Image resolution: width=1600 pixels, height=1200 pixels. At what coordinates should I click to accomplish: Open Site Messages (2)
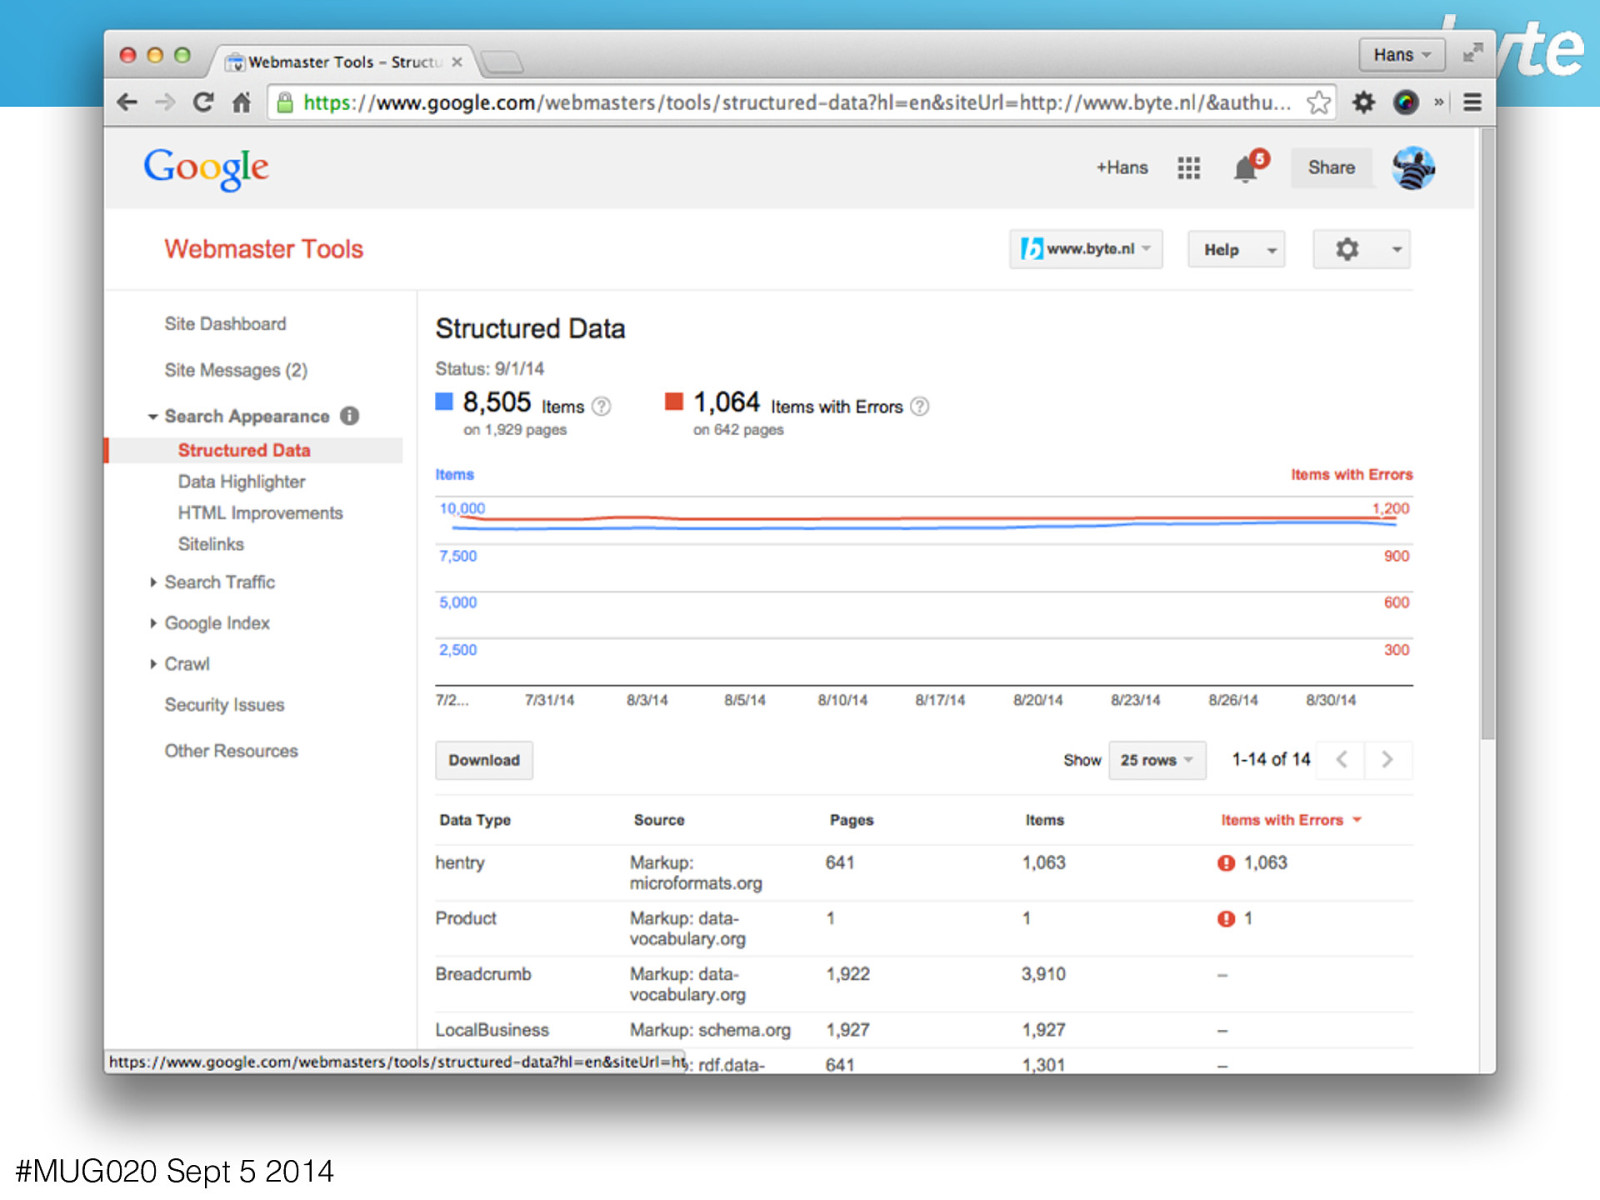(x=236, y=370)
